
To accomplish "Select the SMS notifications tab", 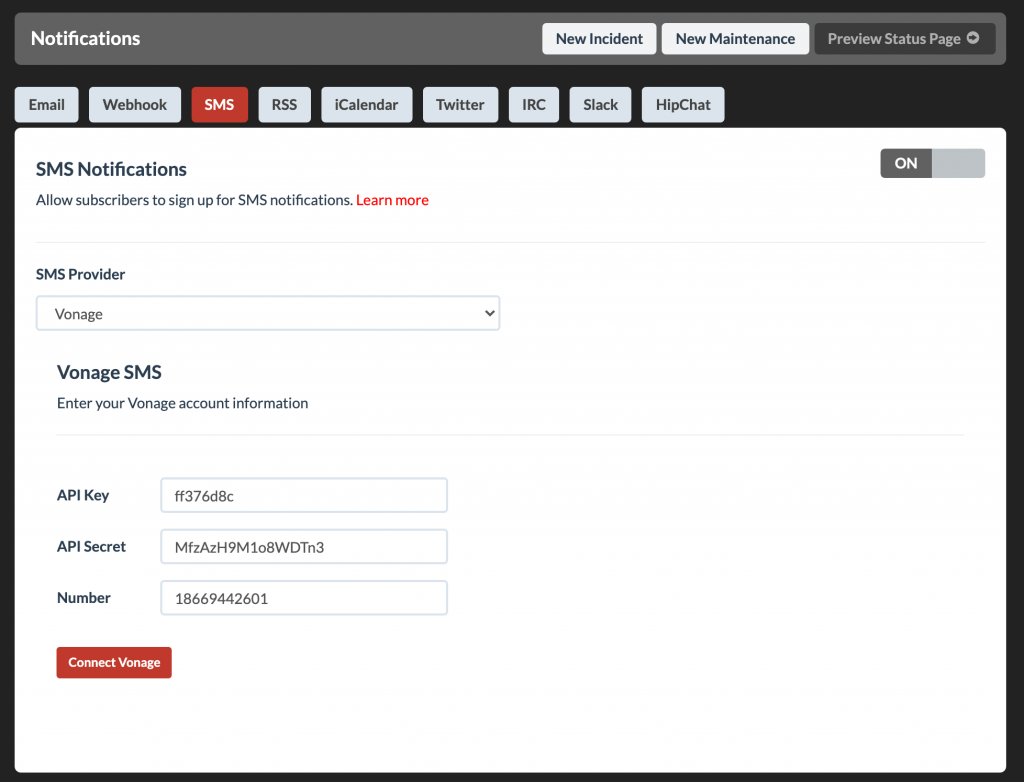I will (219, 104).
